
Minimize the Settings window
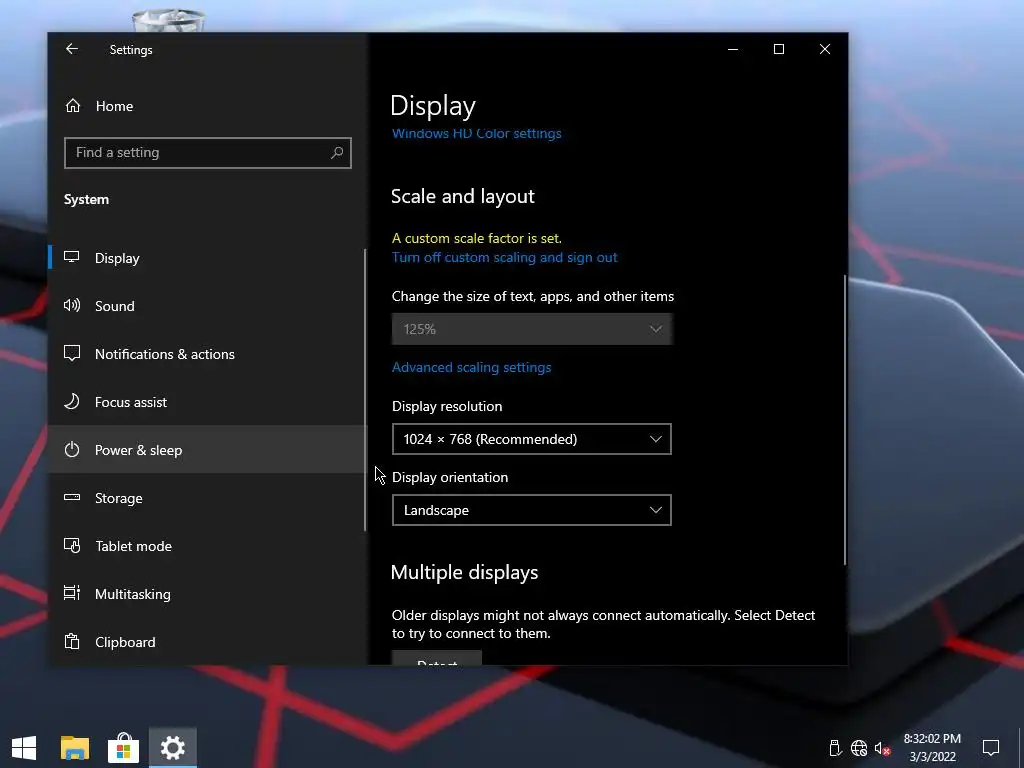tap(733, 49)
